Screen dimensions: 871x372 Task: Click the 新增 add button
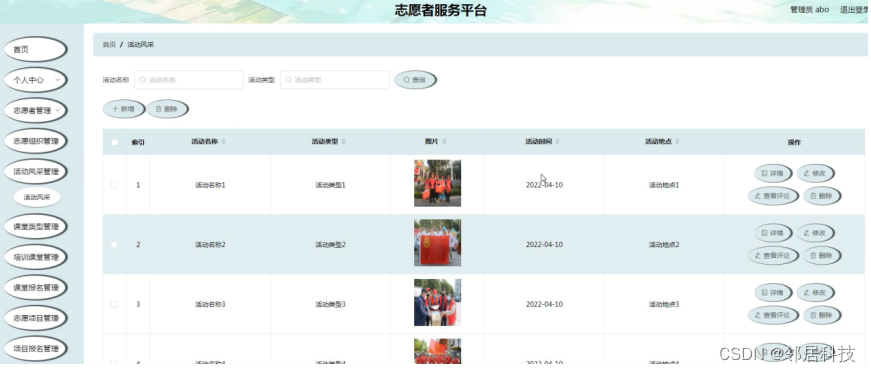[x=124, y=109]
